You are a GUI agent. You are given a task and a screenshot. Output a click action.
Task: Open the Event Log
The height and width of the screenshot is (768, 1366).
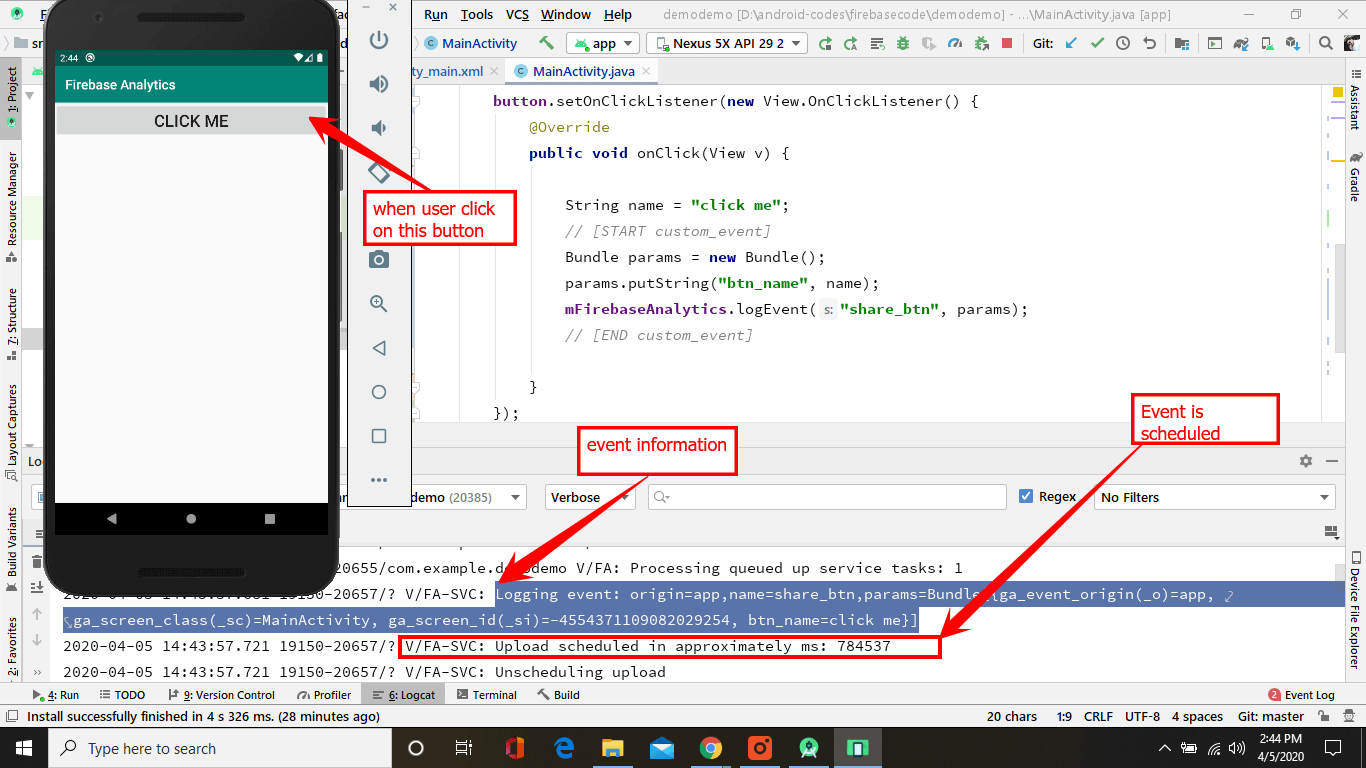[x=1301, y=695]
